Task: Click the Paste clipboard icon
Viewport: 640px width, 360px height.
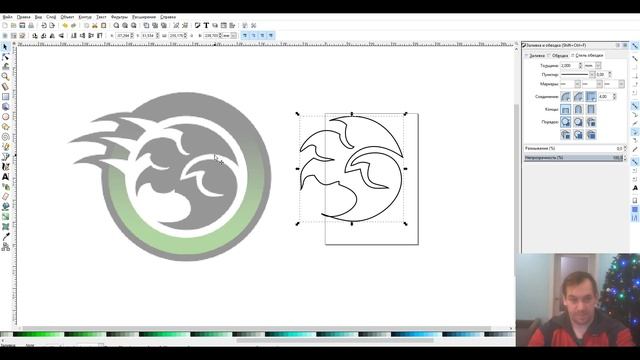Action: pyautogui.click(x=104, y=26)
